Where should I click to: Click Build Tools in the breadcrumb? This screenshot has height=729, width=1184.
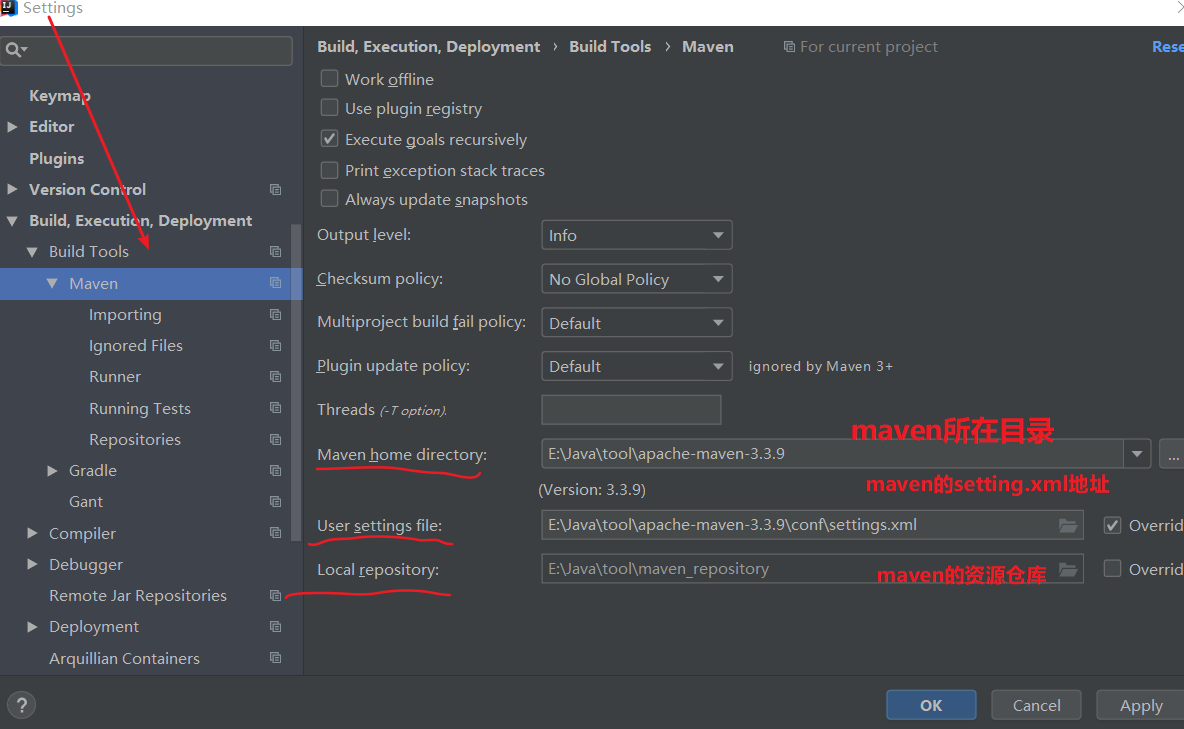click(609, 47)
